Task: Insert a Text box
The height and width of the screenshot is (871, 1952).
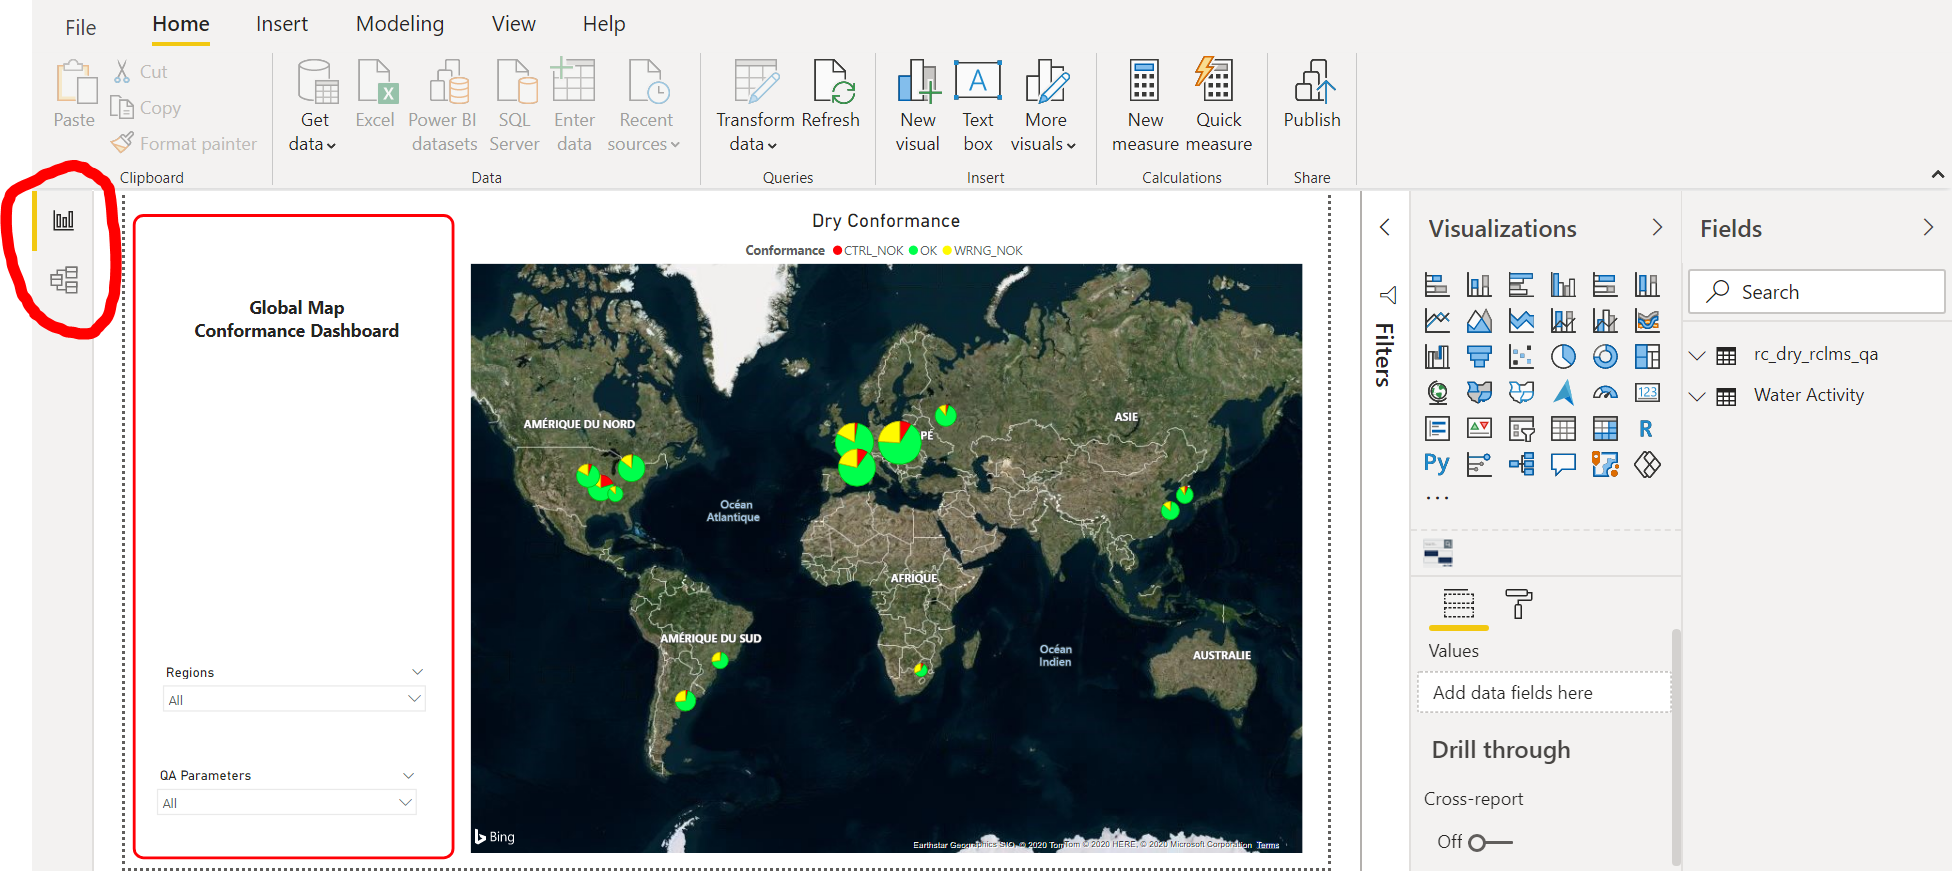Action: click(978, 105)
